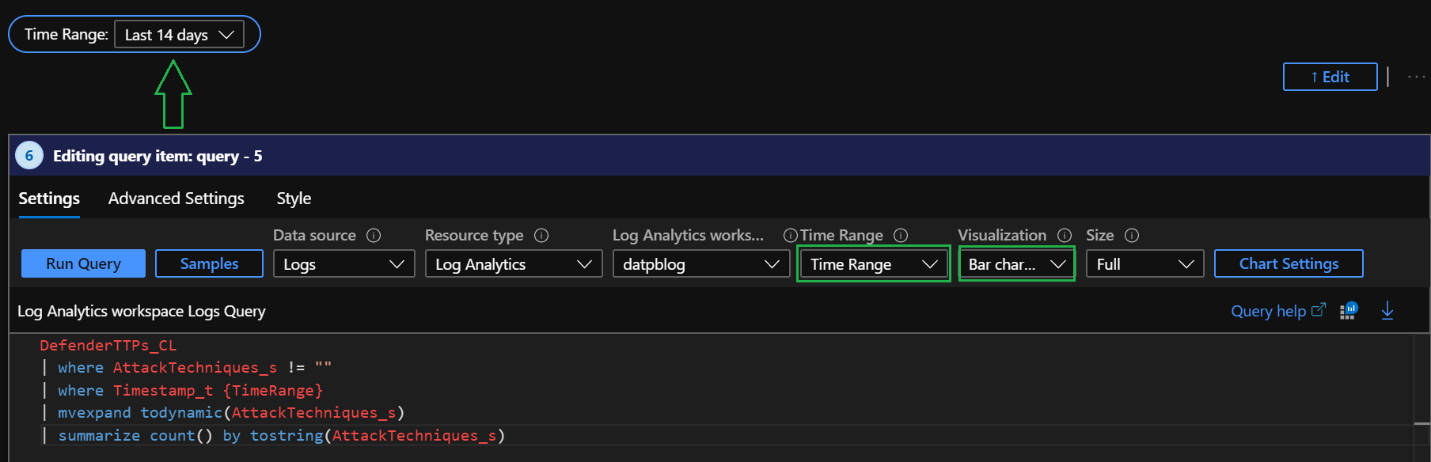
Task: Expand the Data source Logs dropdown
Action: pos(343,265)
